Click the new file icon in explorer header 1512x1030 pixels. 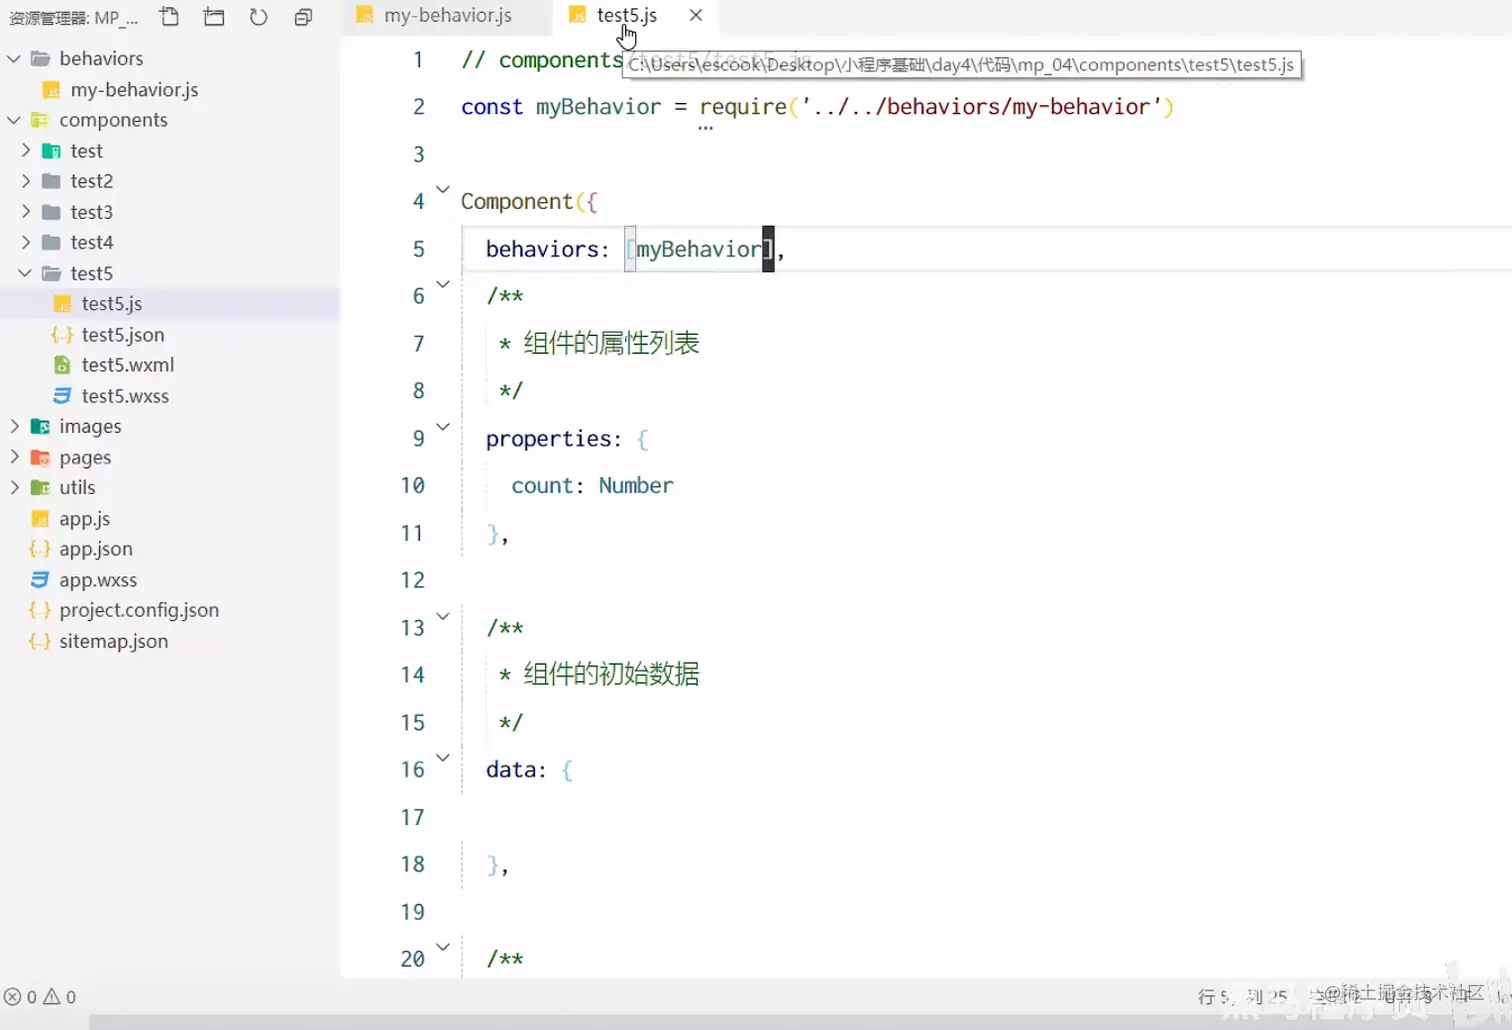click(170, 17)
